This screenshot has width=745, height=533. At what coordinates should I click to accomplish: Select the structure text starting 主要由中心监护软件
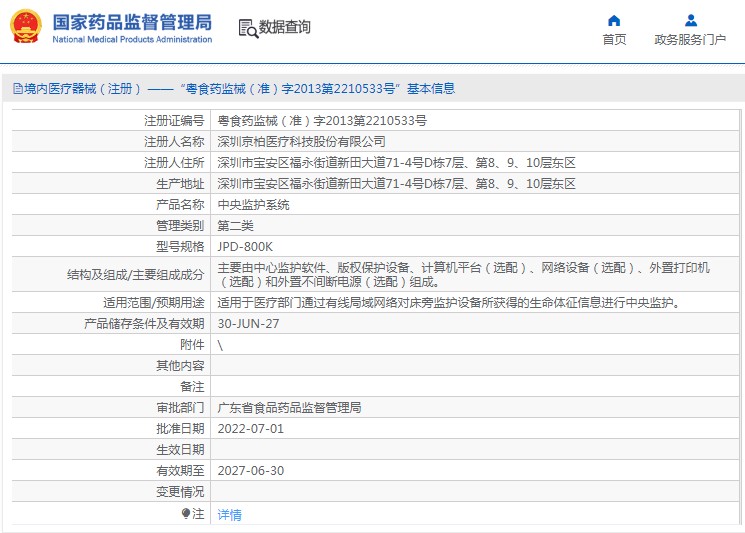click(463, 275)
